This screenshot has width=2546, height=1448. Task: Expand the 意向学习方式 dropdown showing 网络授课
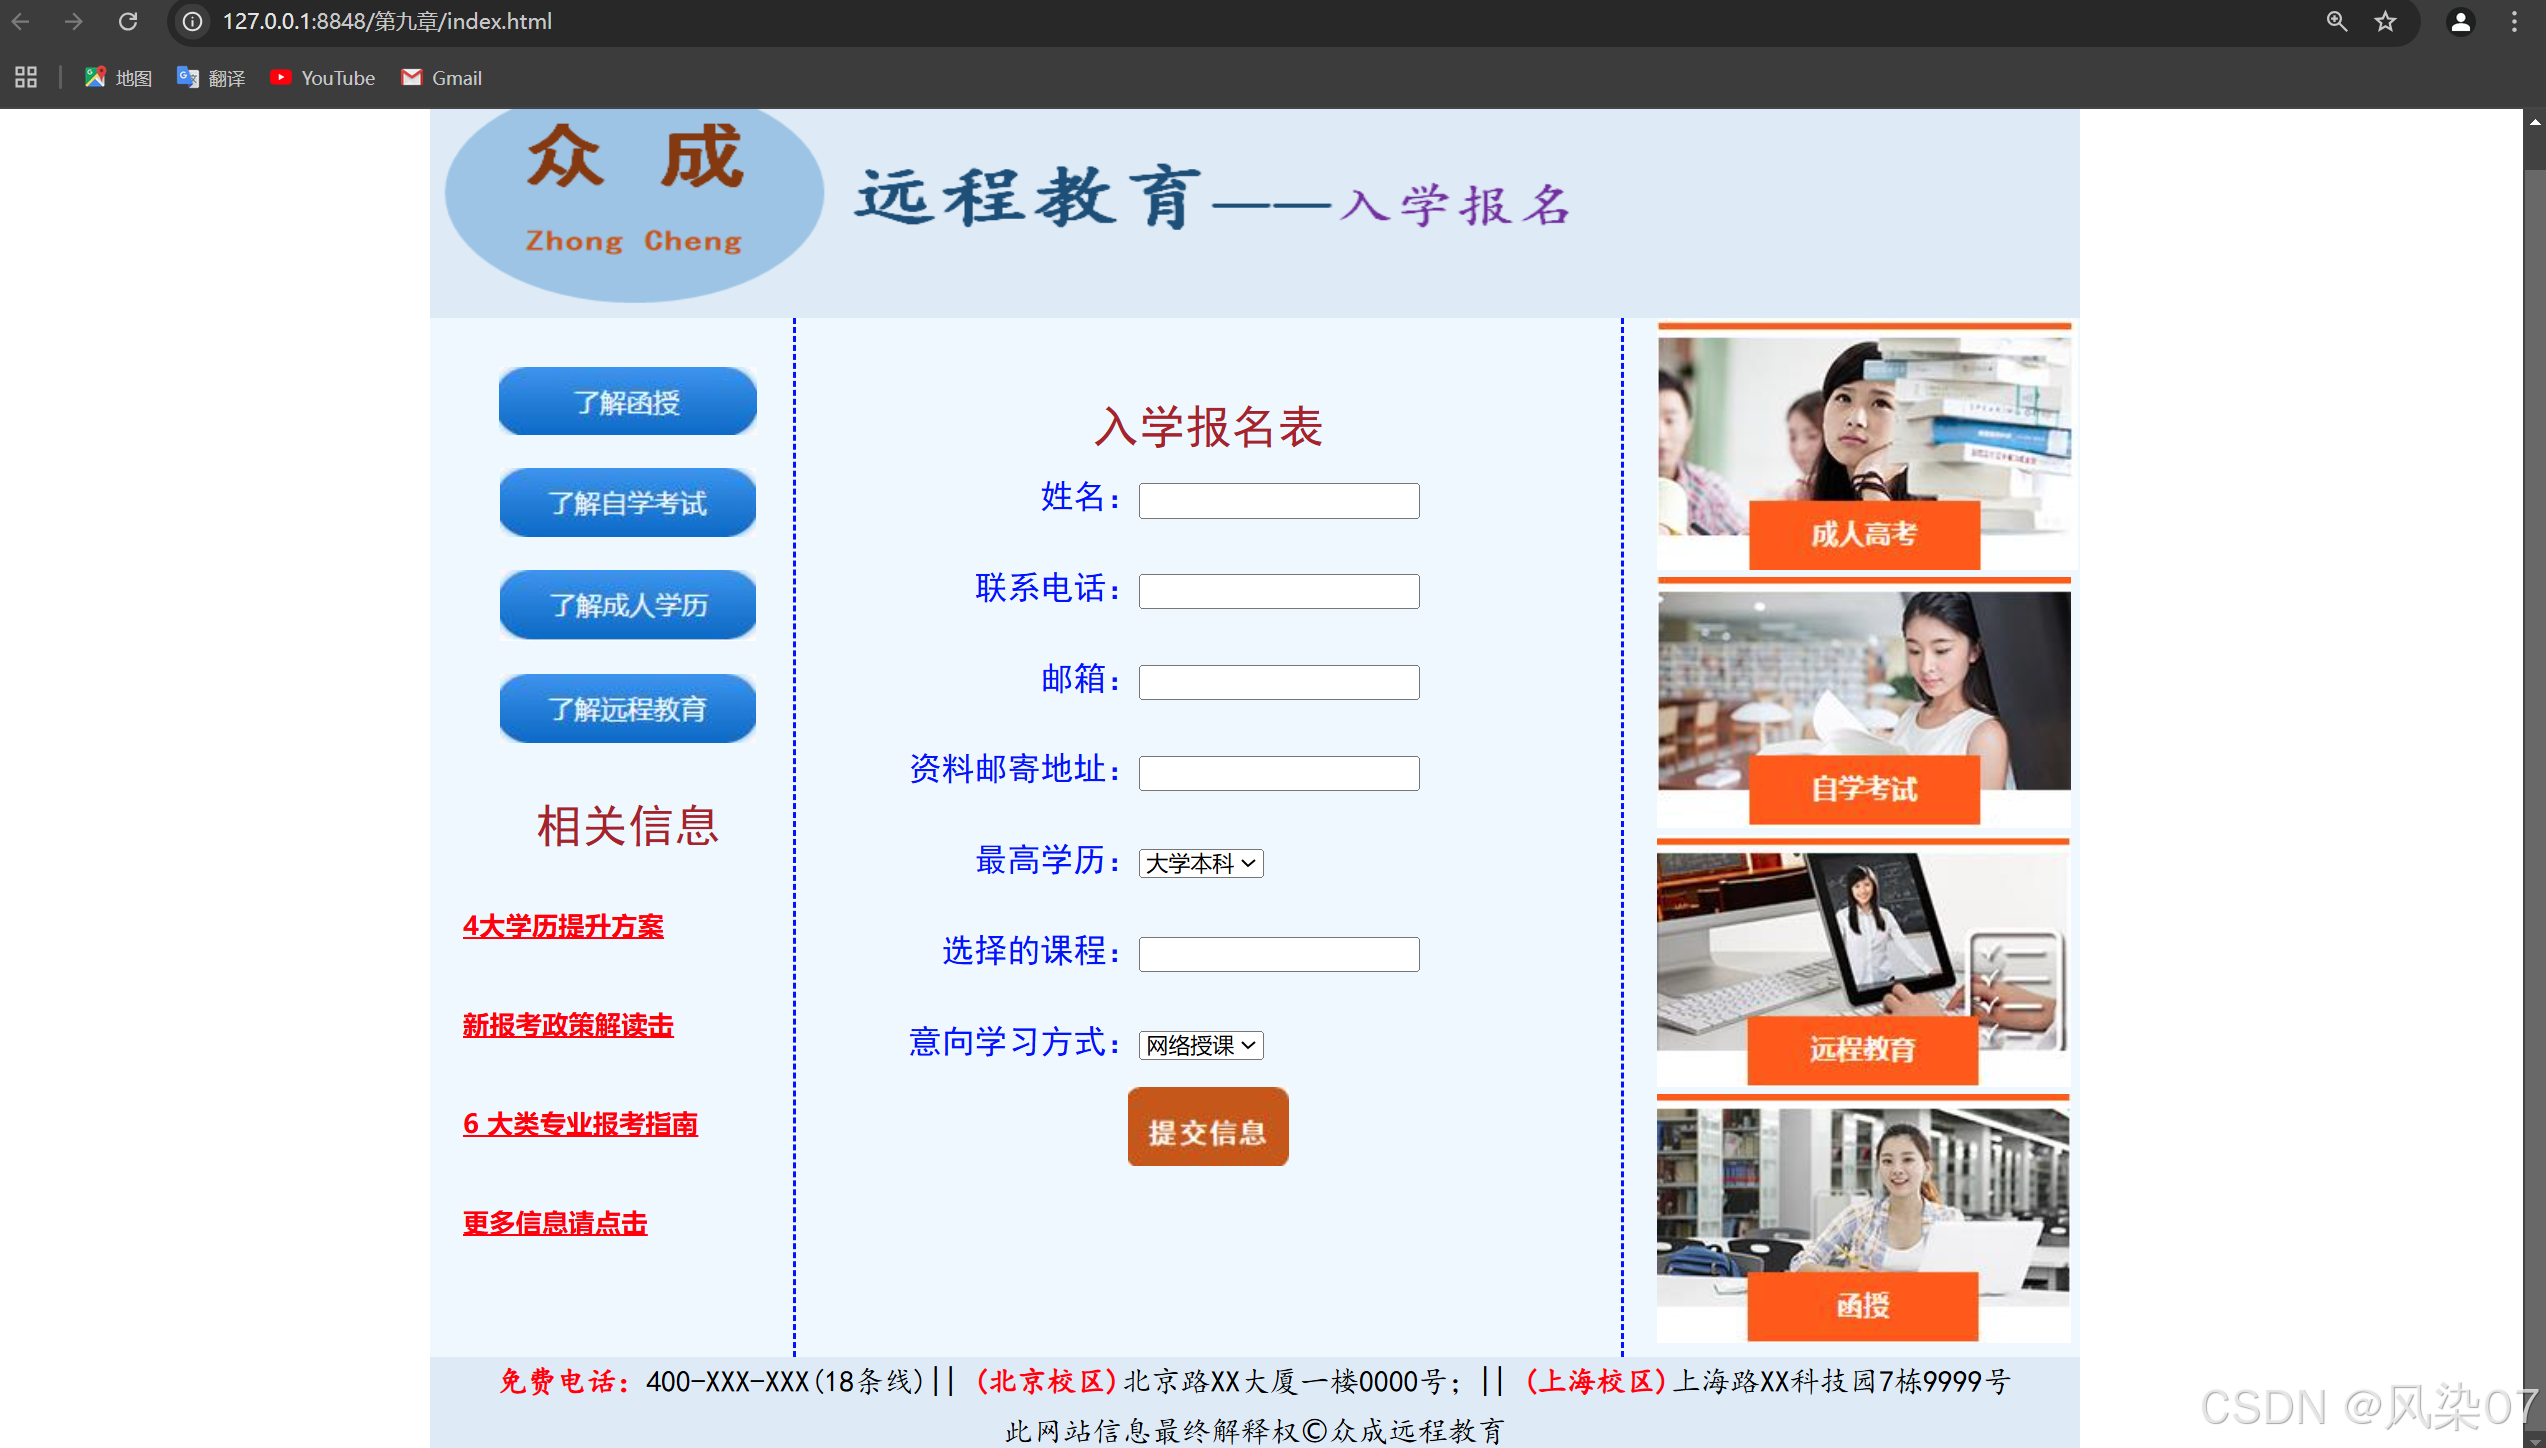point(1201,1045)
